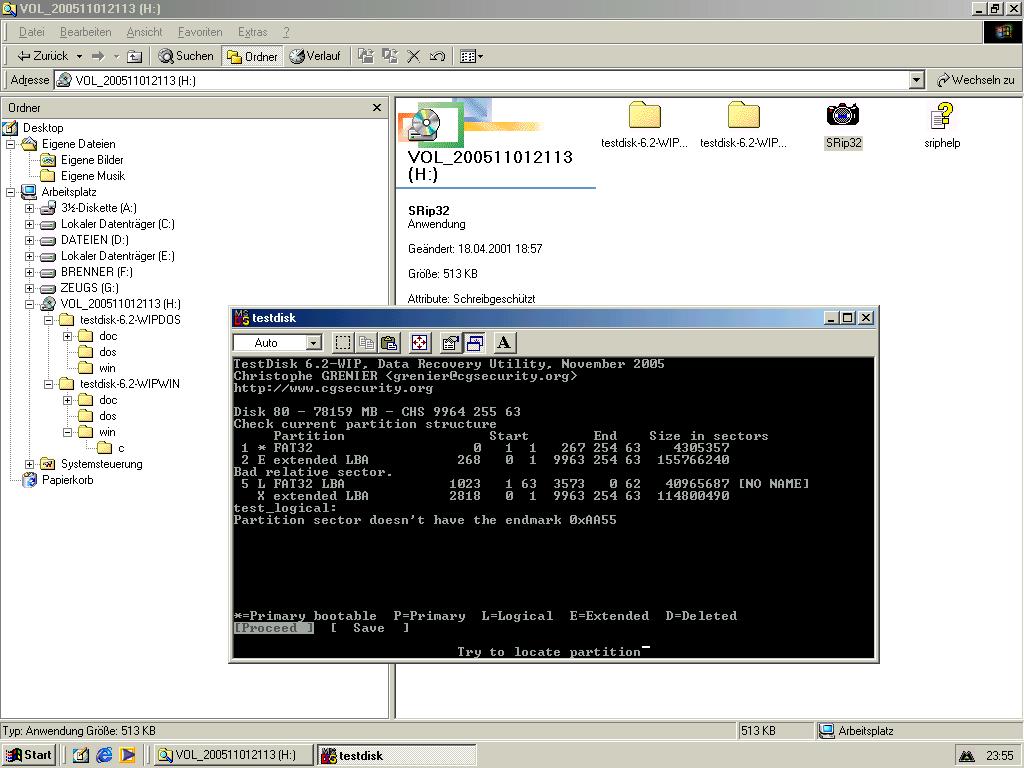Open the Bearbeiten menu

(x=86, y=32)
